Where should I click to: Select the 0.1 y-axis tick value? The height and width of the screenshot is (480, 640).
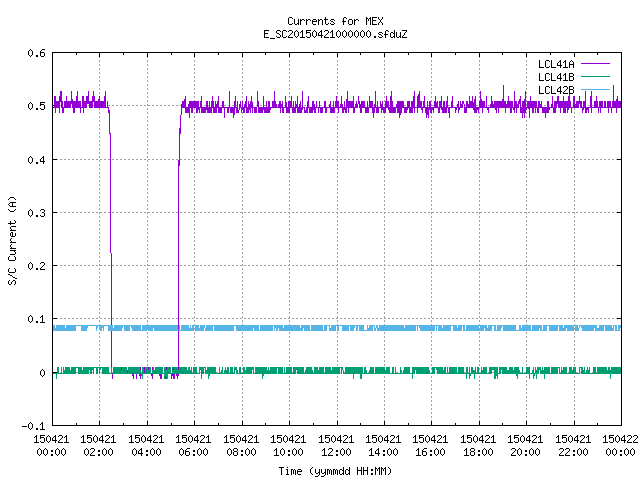[x=36, y=319]
